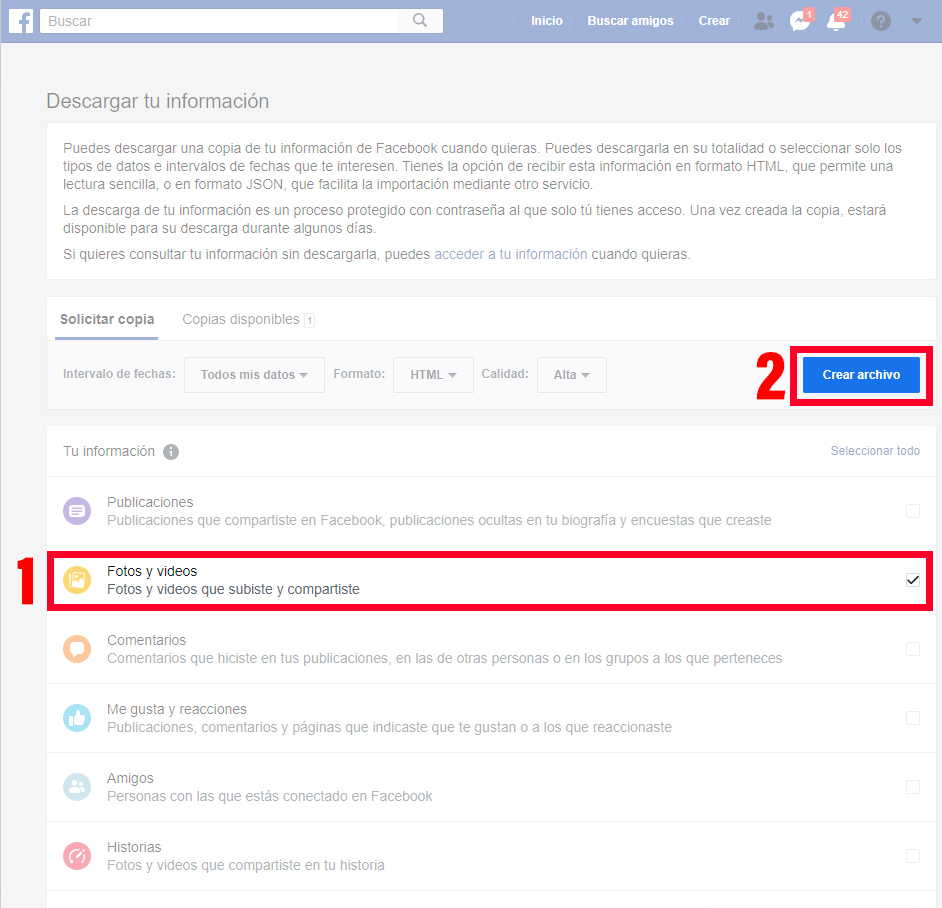Click the Formato label
This screenshot has width=942, height=908.
(x=359, y=374)
